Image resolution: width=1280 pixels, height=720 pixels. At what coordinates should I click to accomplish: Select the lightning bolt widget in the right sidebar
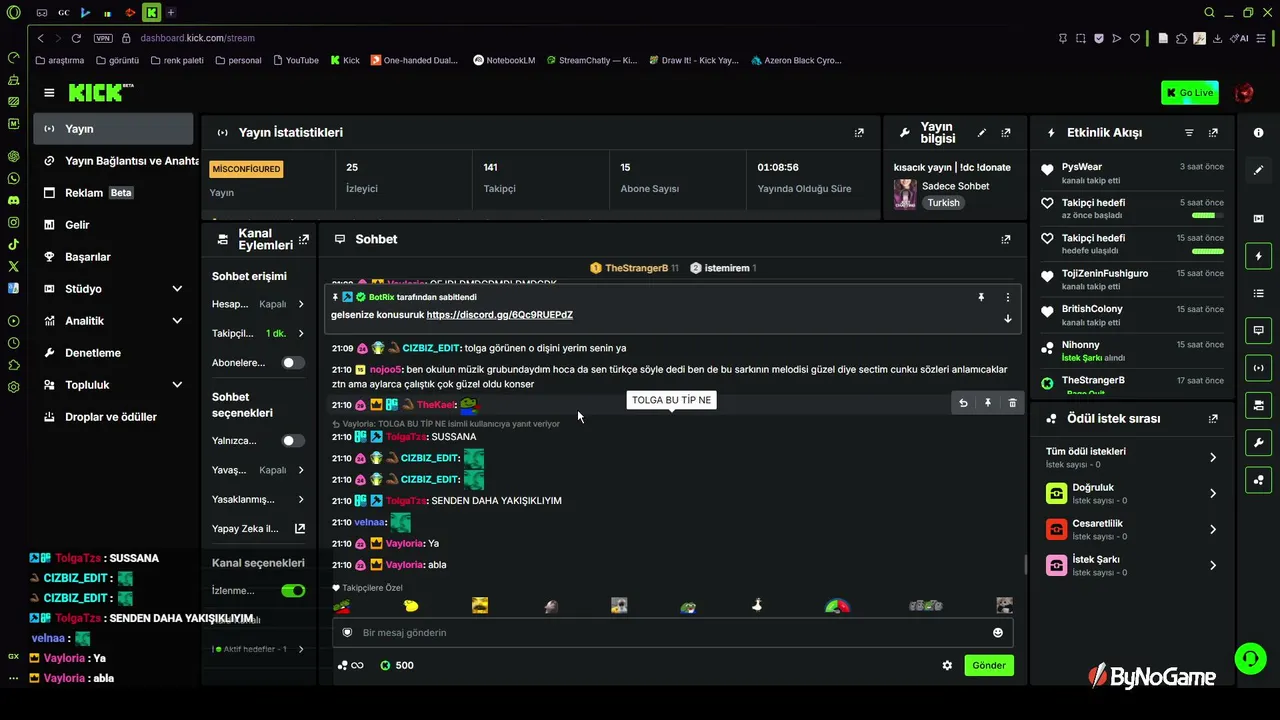tap(1258, 257)
